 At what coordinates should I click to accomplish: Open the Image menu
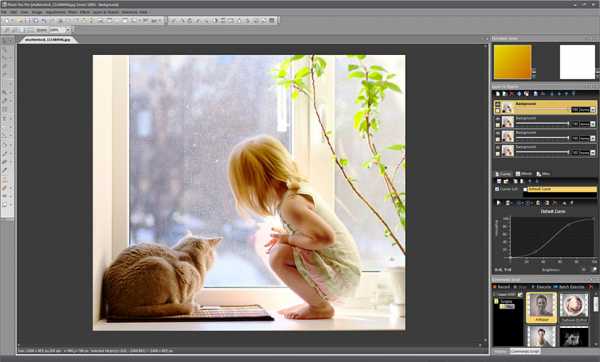coord(37,12)
